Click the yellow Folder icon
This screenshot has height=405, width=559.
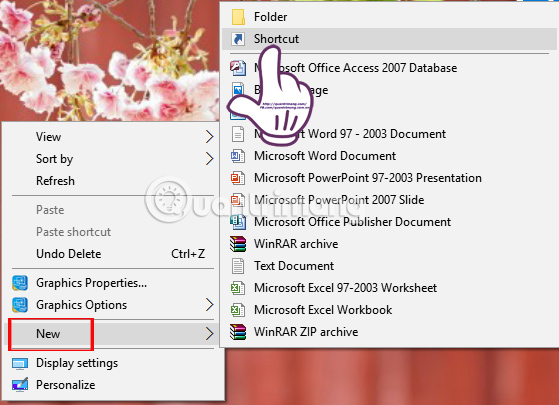[238, 17]
